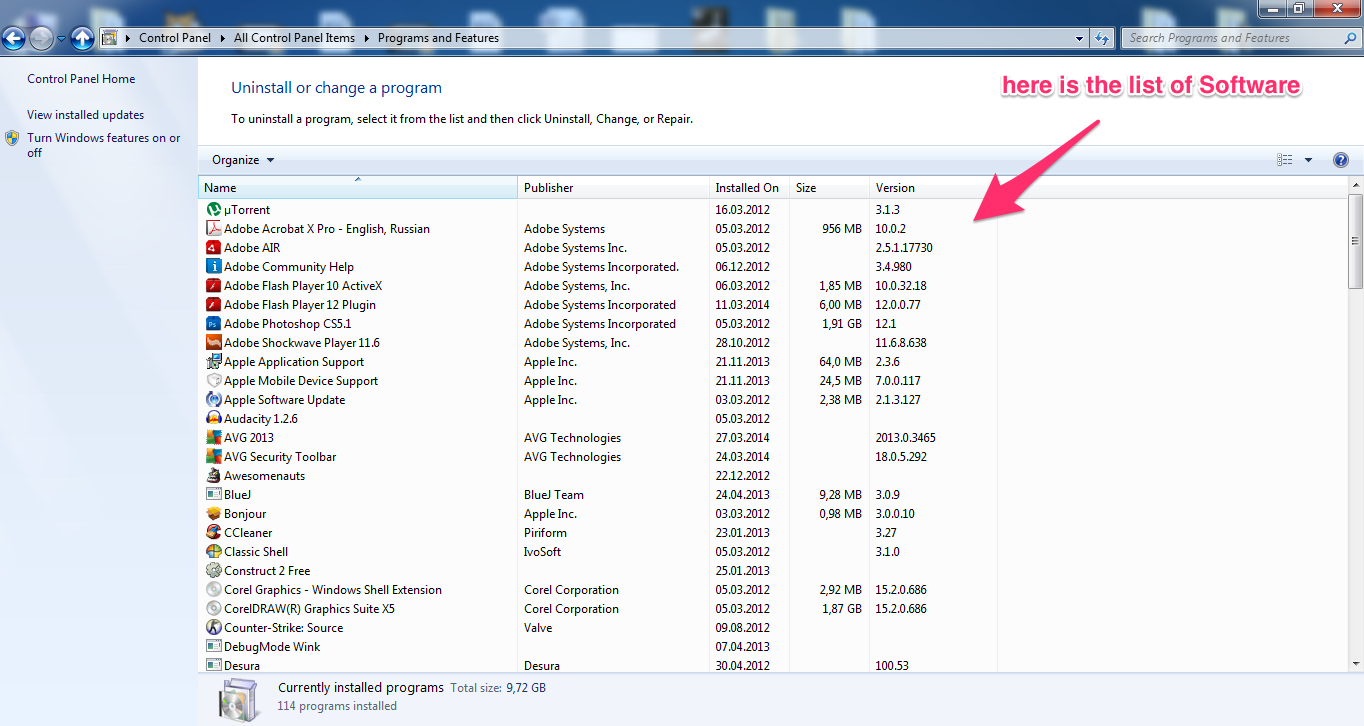Select the CCleaner icon
1364x726 pixels.
pyautogui.click(x=213, y=533)
